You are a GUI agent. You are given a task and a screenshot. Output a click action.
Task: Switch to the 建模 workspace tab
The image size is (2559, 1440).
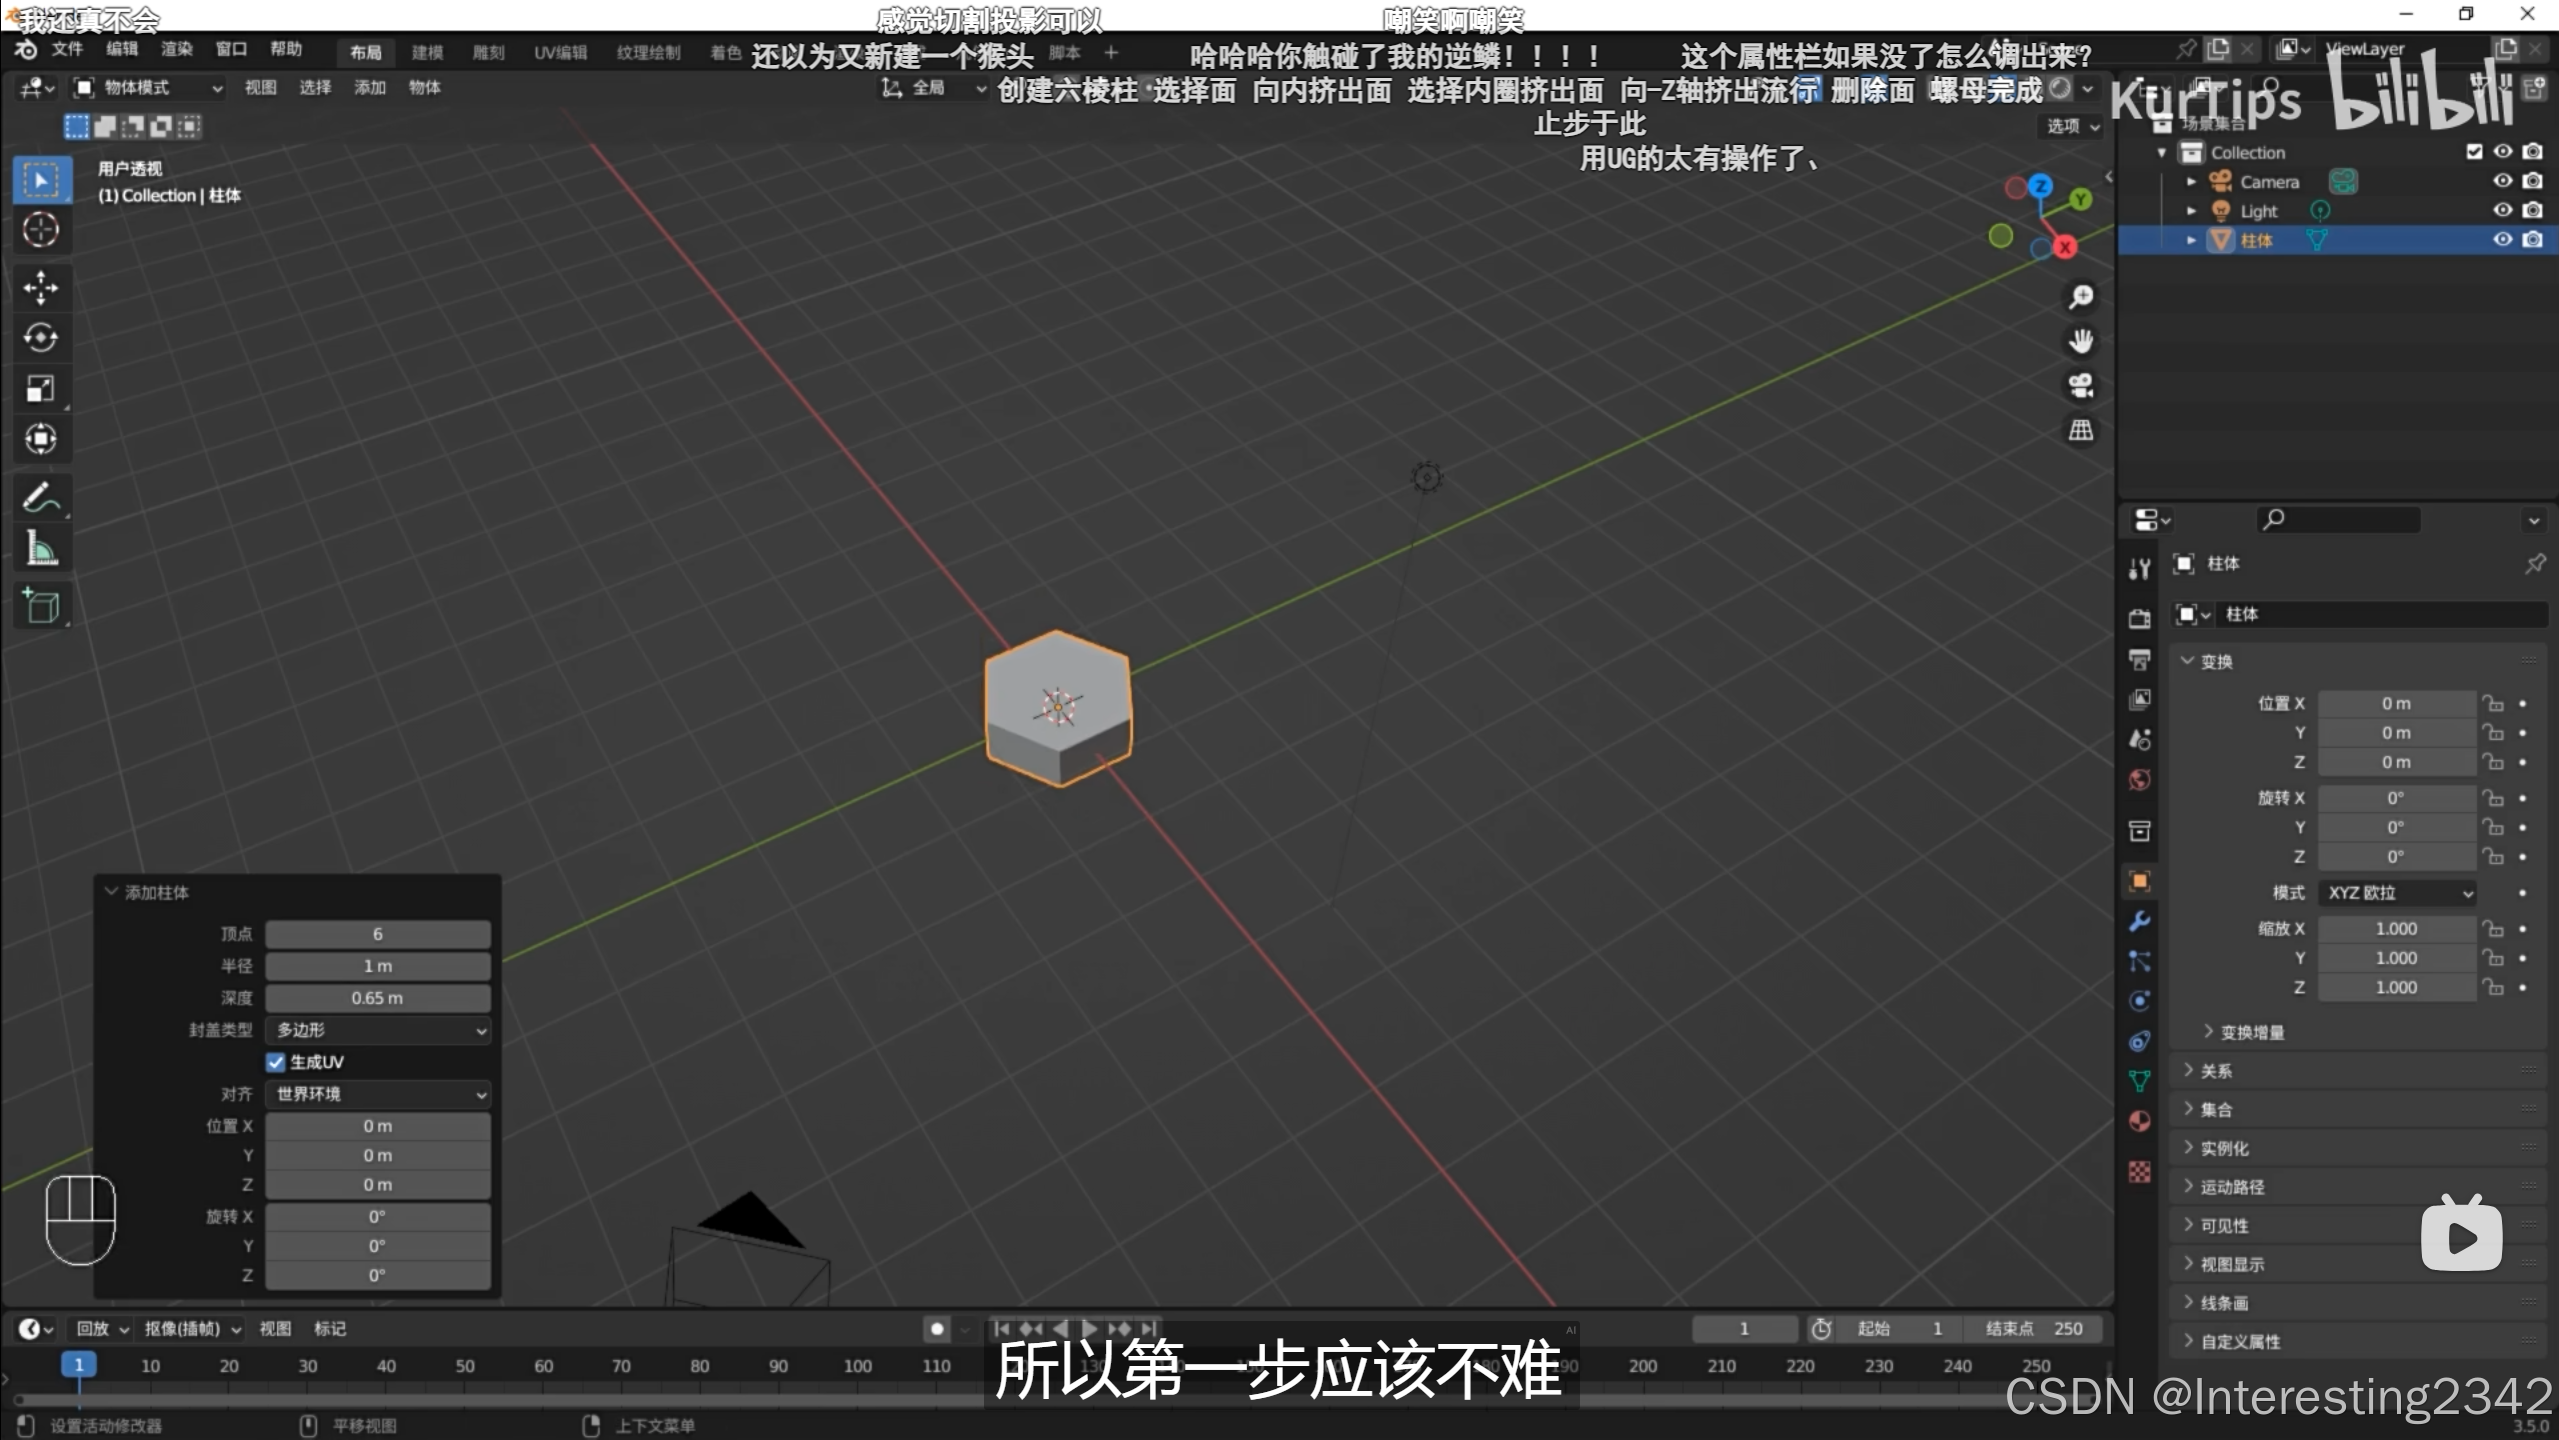coord(427,52)
